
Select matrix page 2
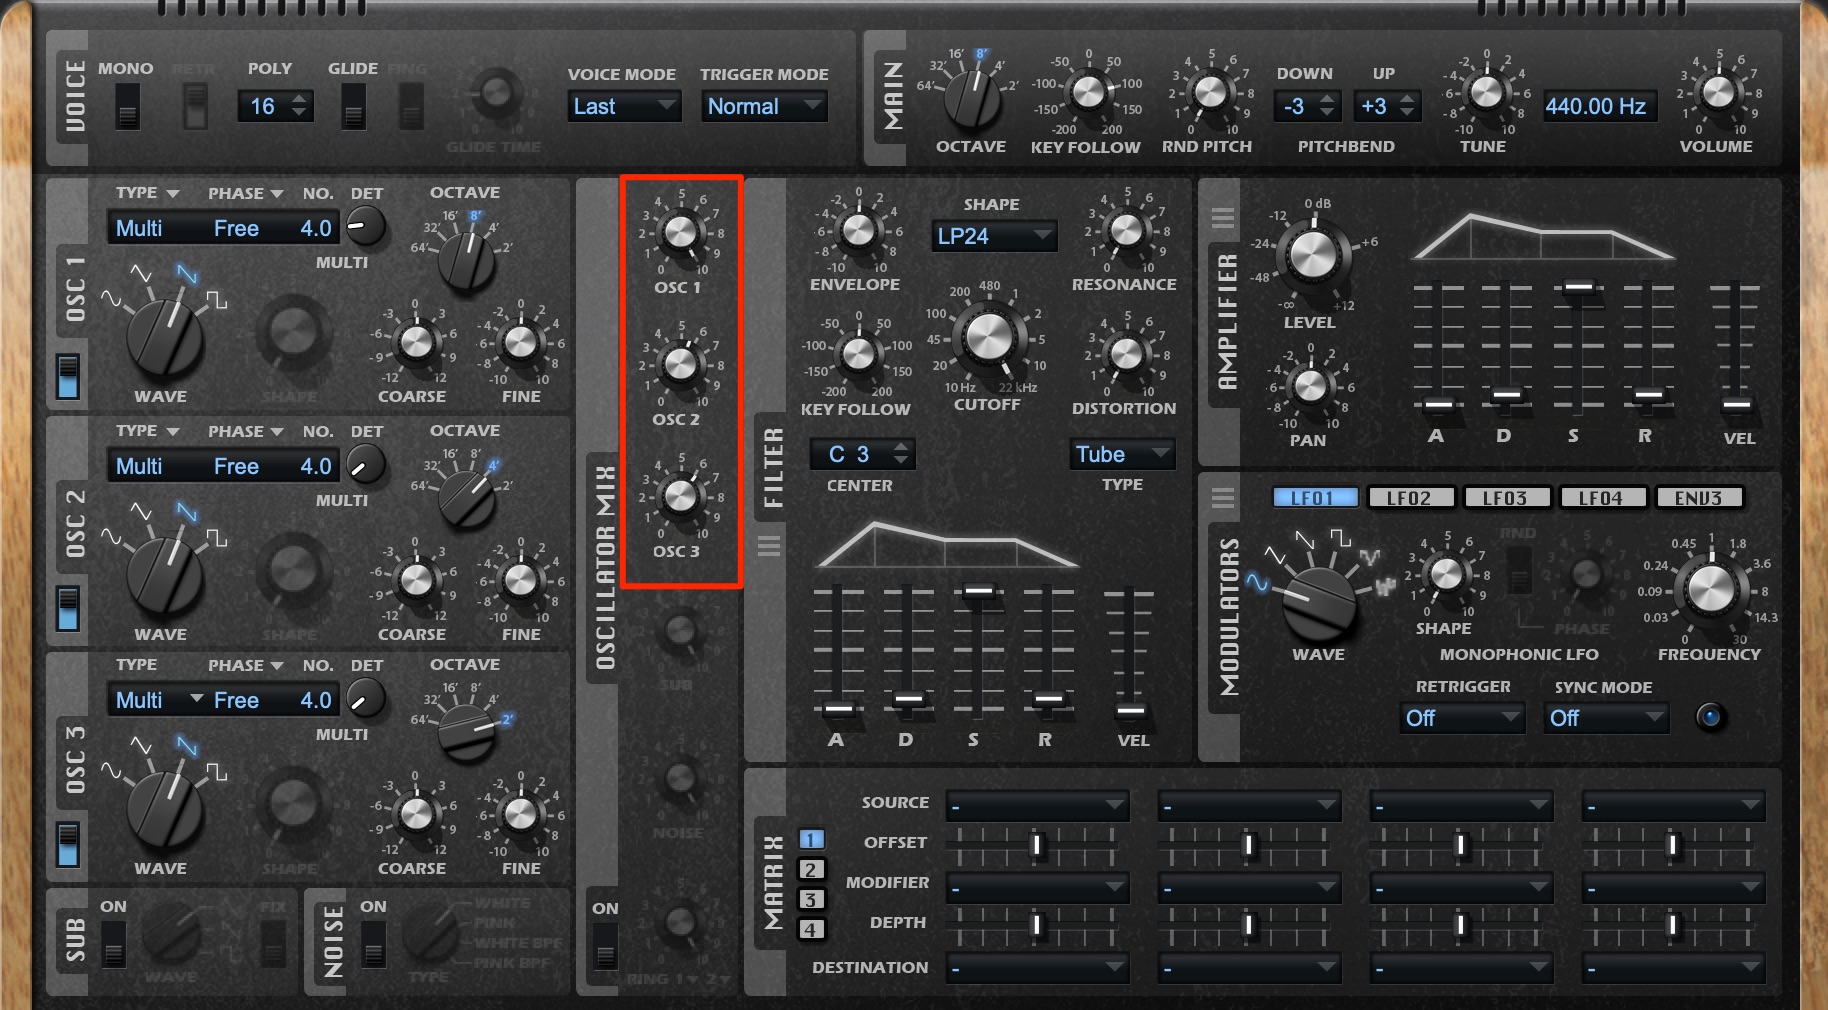(811, 870)
